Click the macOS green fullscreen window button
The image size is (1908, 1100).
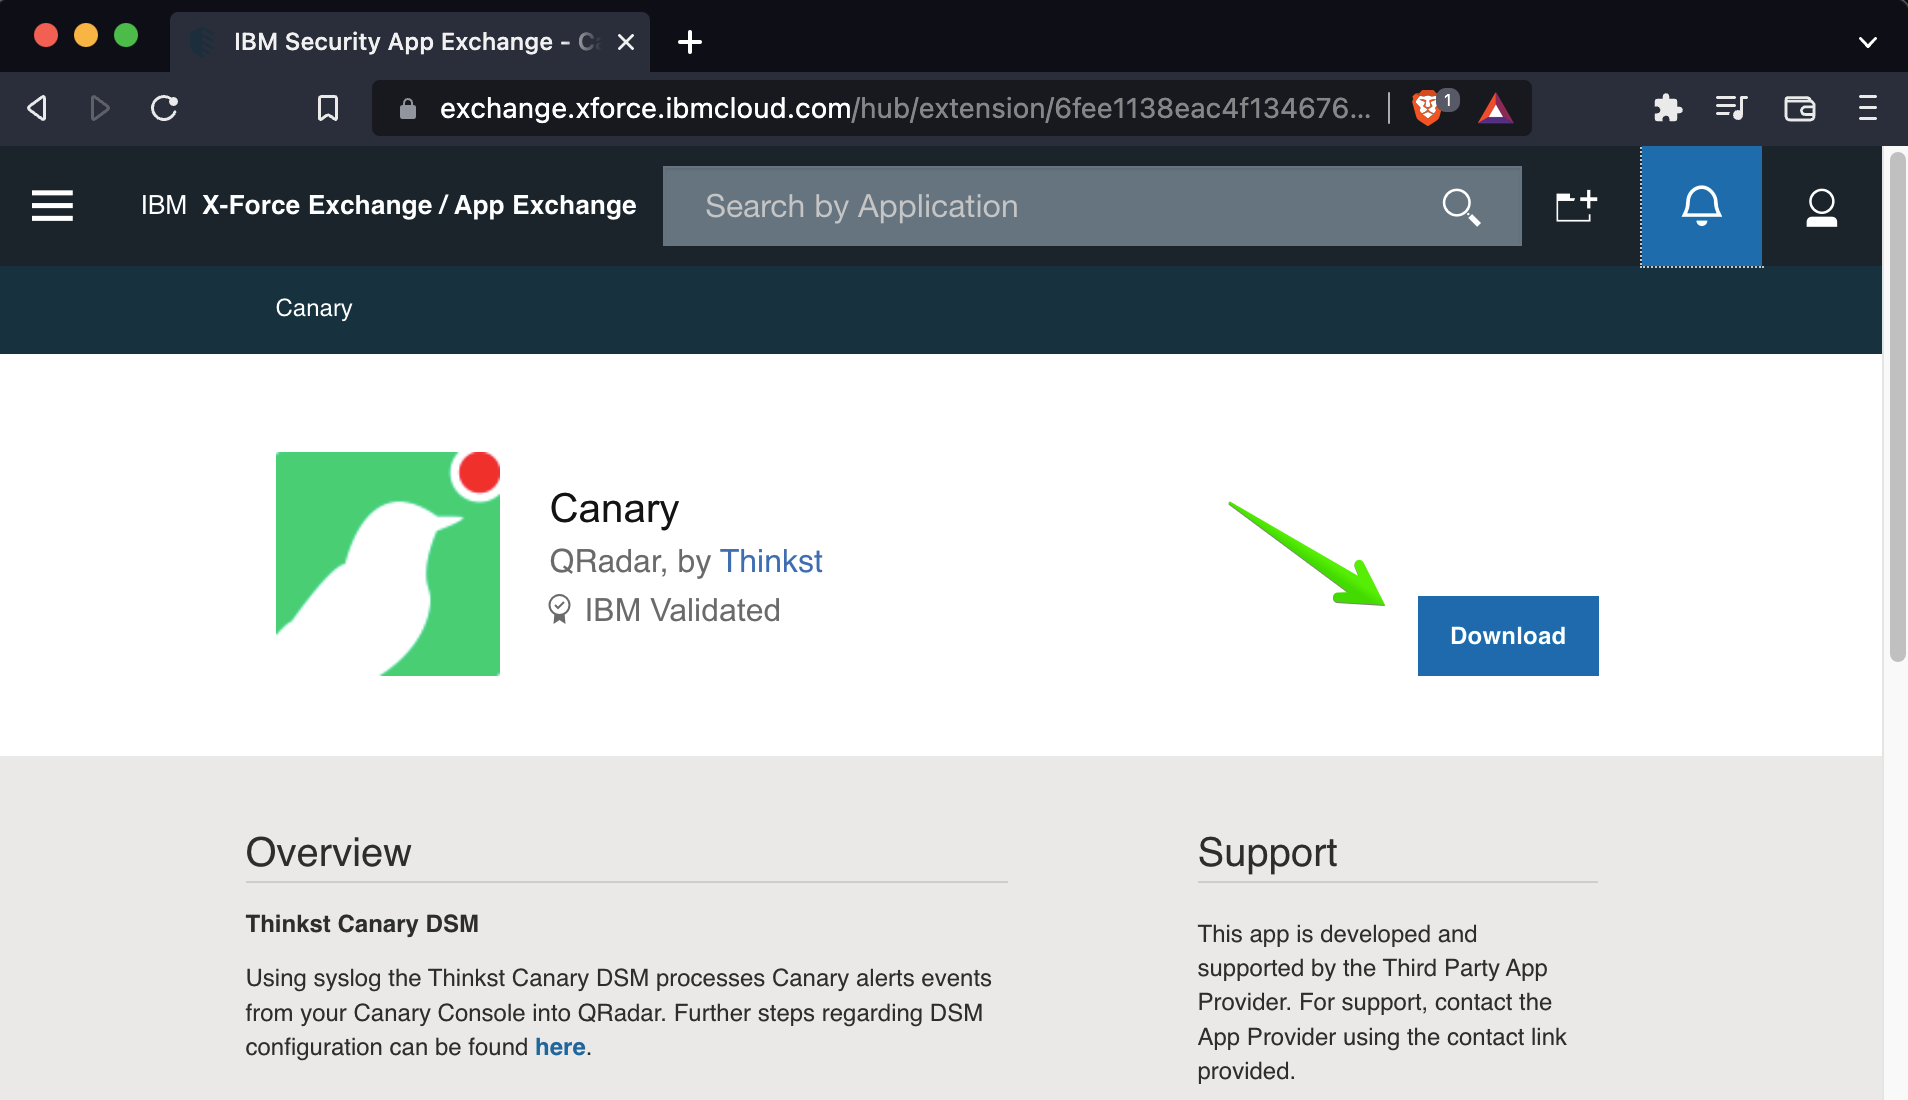pos(126,36)
